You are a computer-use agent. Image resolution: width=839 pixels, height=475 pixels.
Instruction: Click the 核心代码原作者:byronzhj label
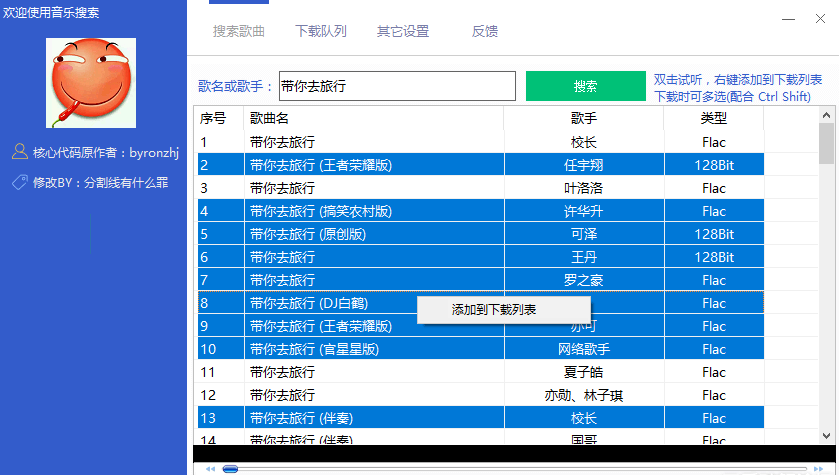click(x=106, y=152)
